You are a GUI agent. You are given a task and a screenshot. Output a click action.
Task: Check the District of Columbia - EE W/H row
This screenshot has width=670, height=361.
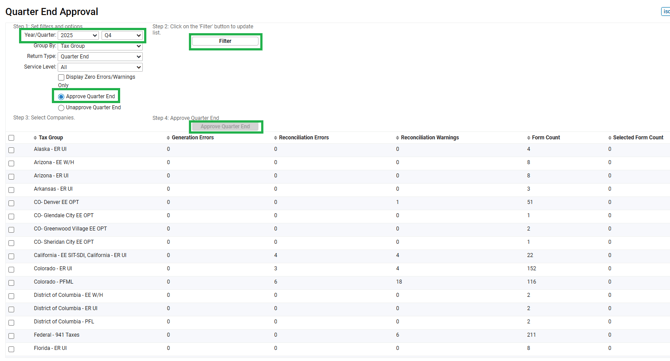[x=11, y=296]
